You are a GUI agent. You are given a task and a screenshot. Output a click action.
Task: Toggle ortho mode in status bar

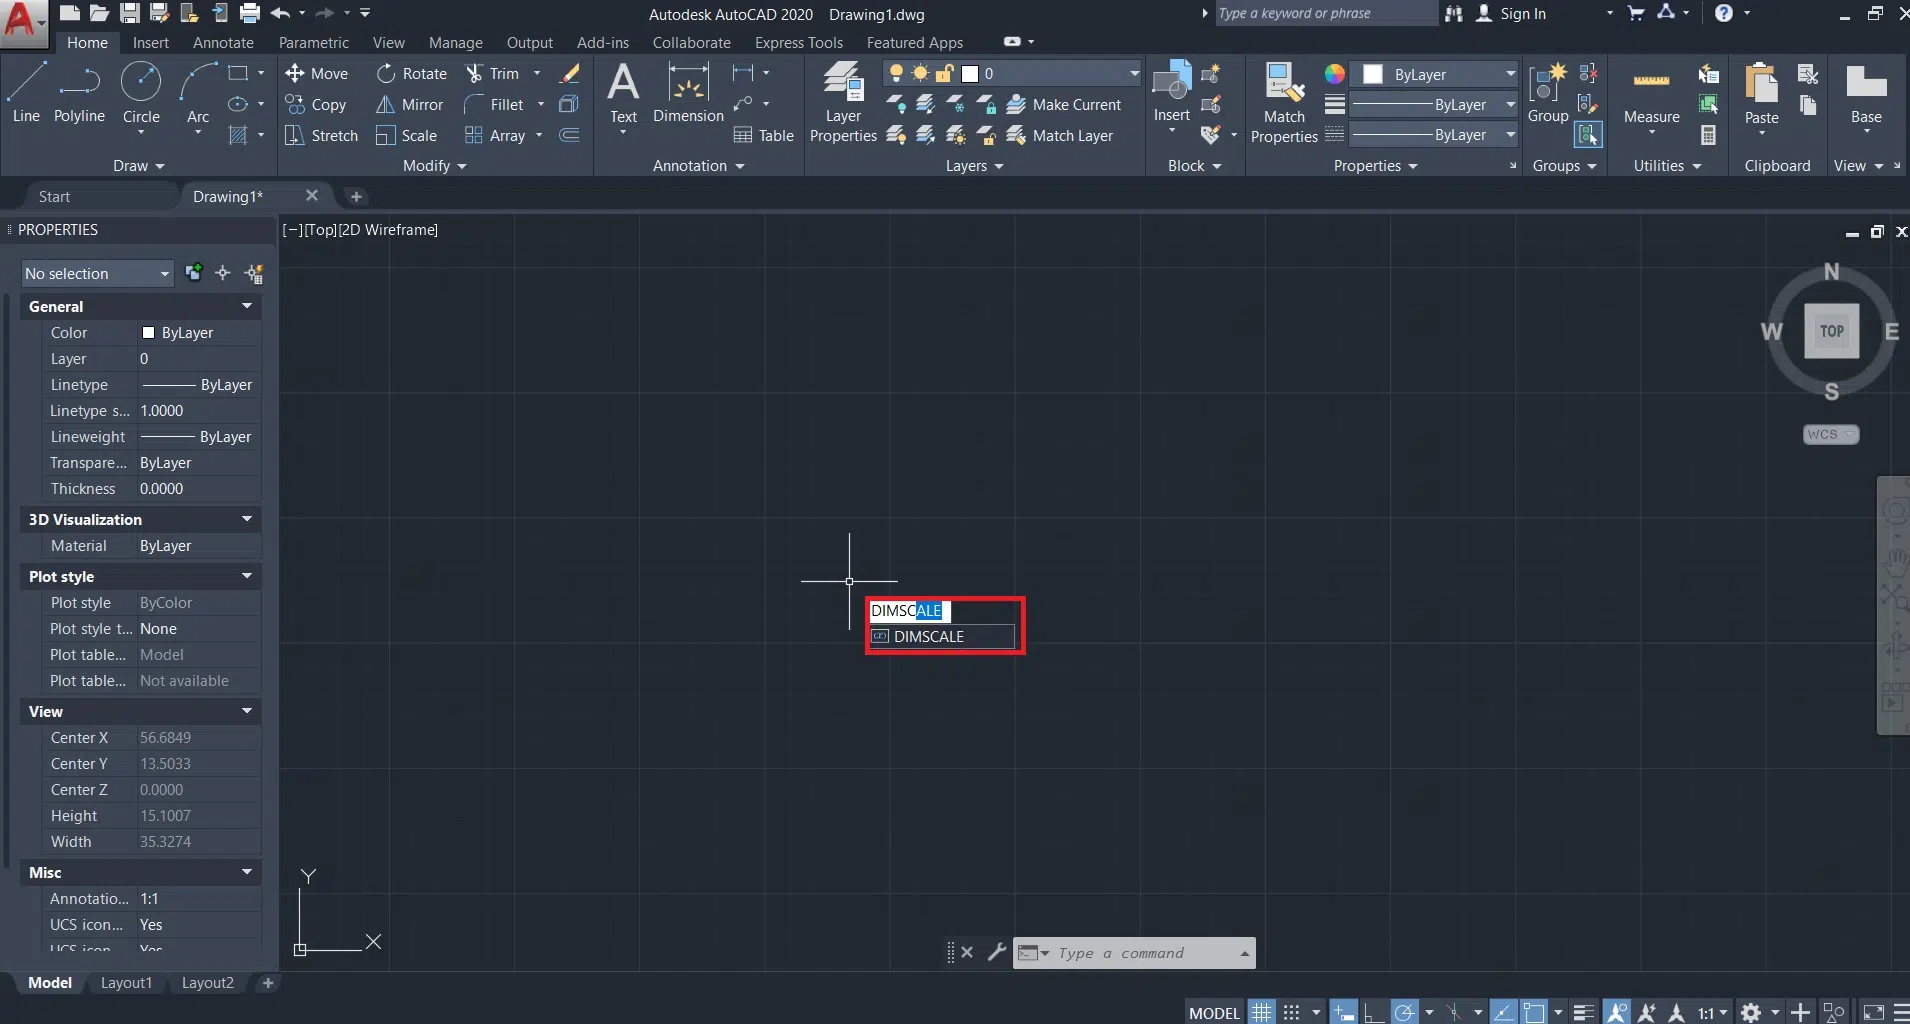coord(1374,1012)
